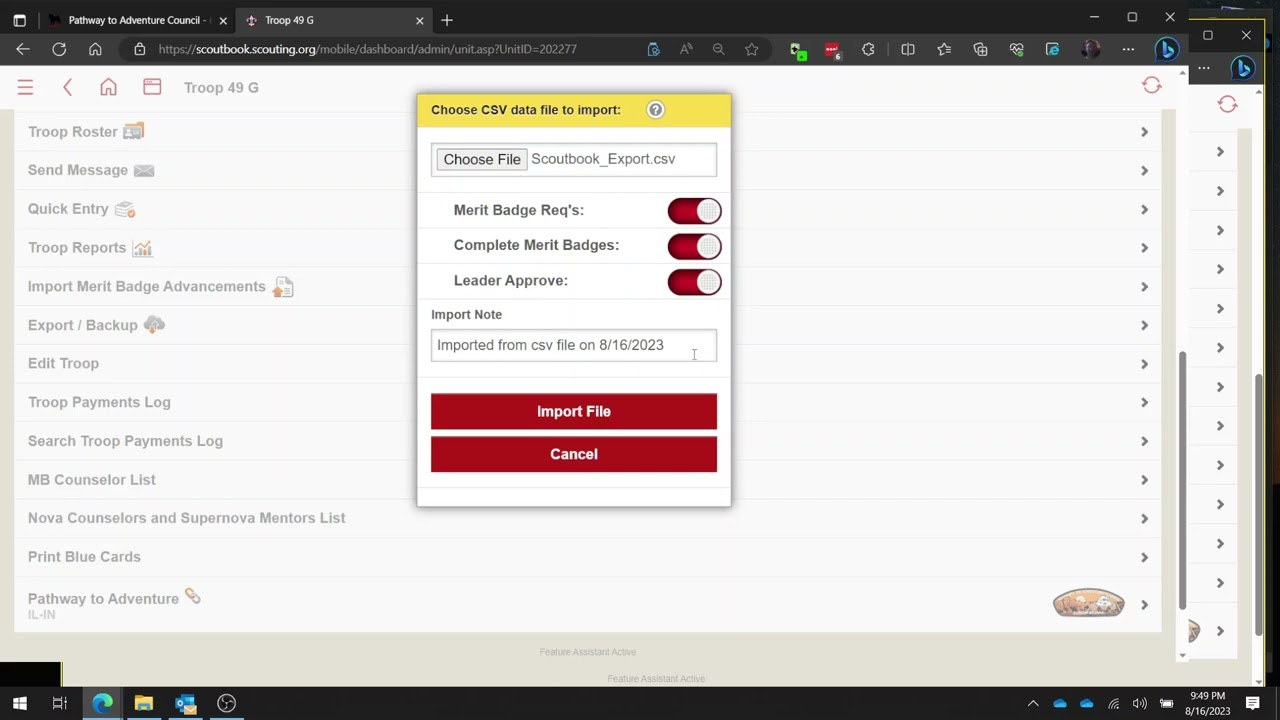Click the red back chevron beside the home icon
The width and height of the screenshot is (1280, 720).
(68, 88)
